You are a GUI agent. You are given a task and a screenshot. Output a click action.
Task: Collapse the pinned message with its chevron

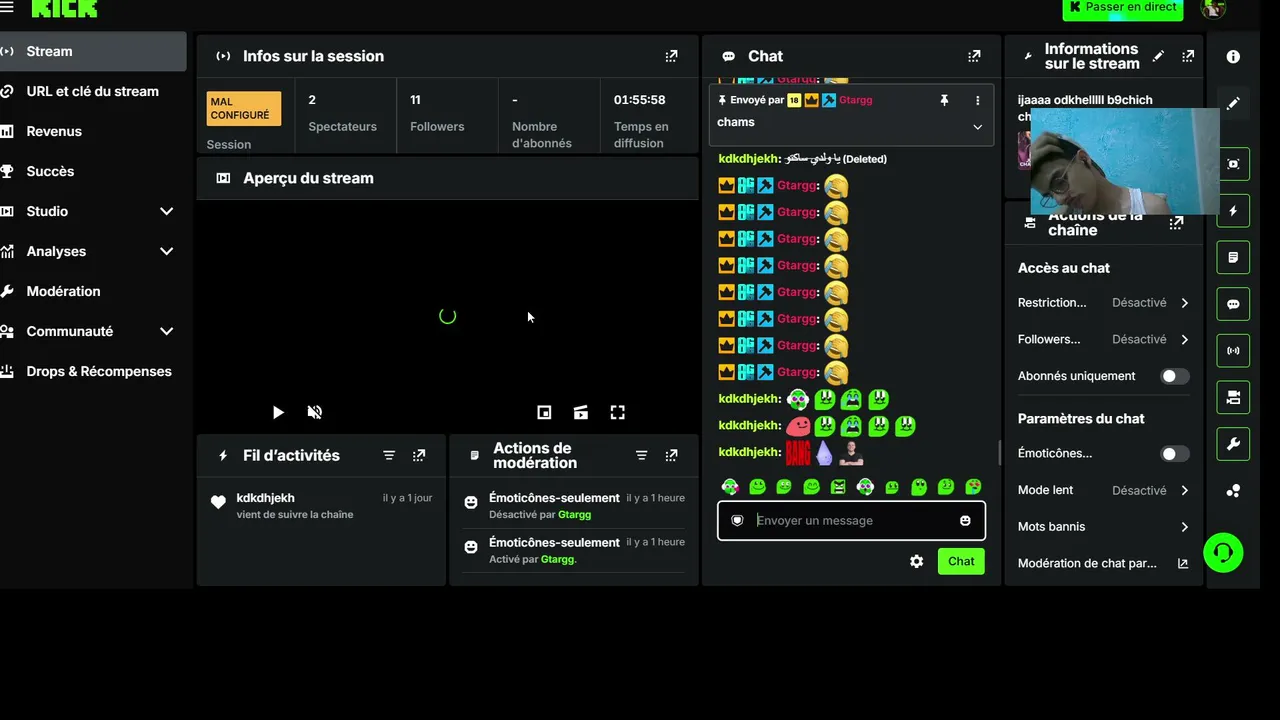977,127
